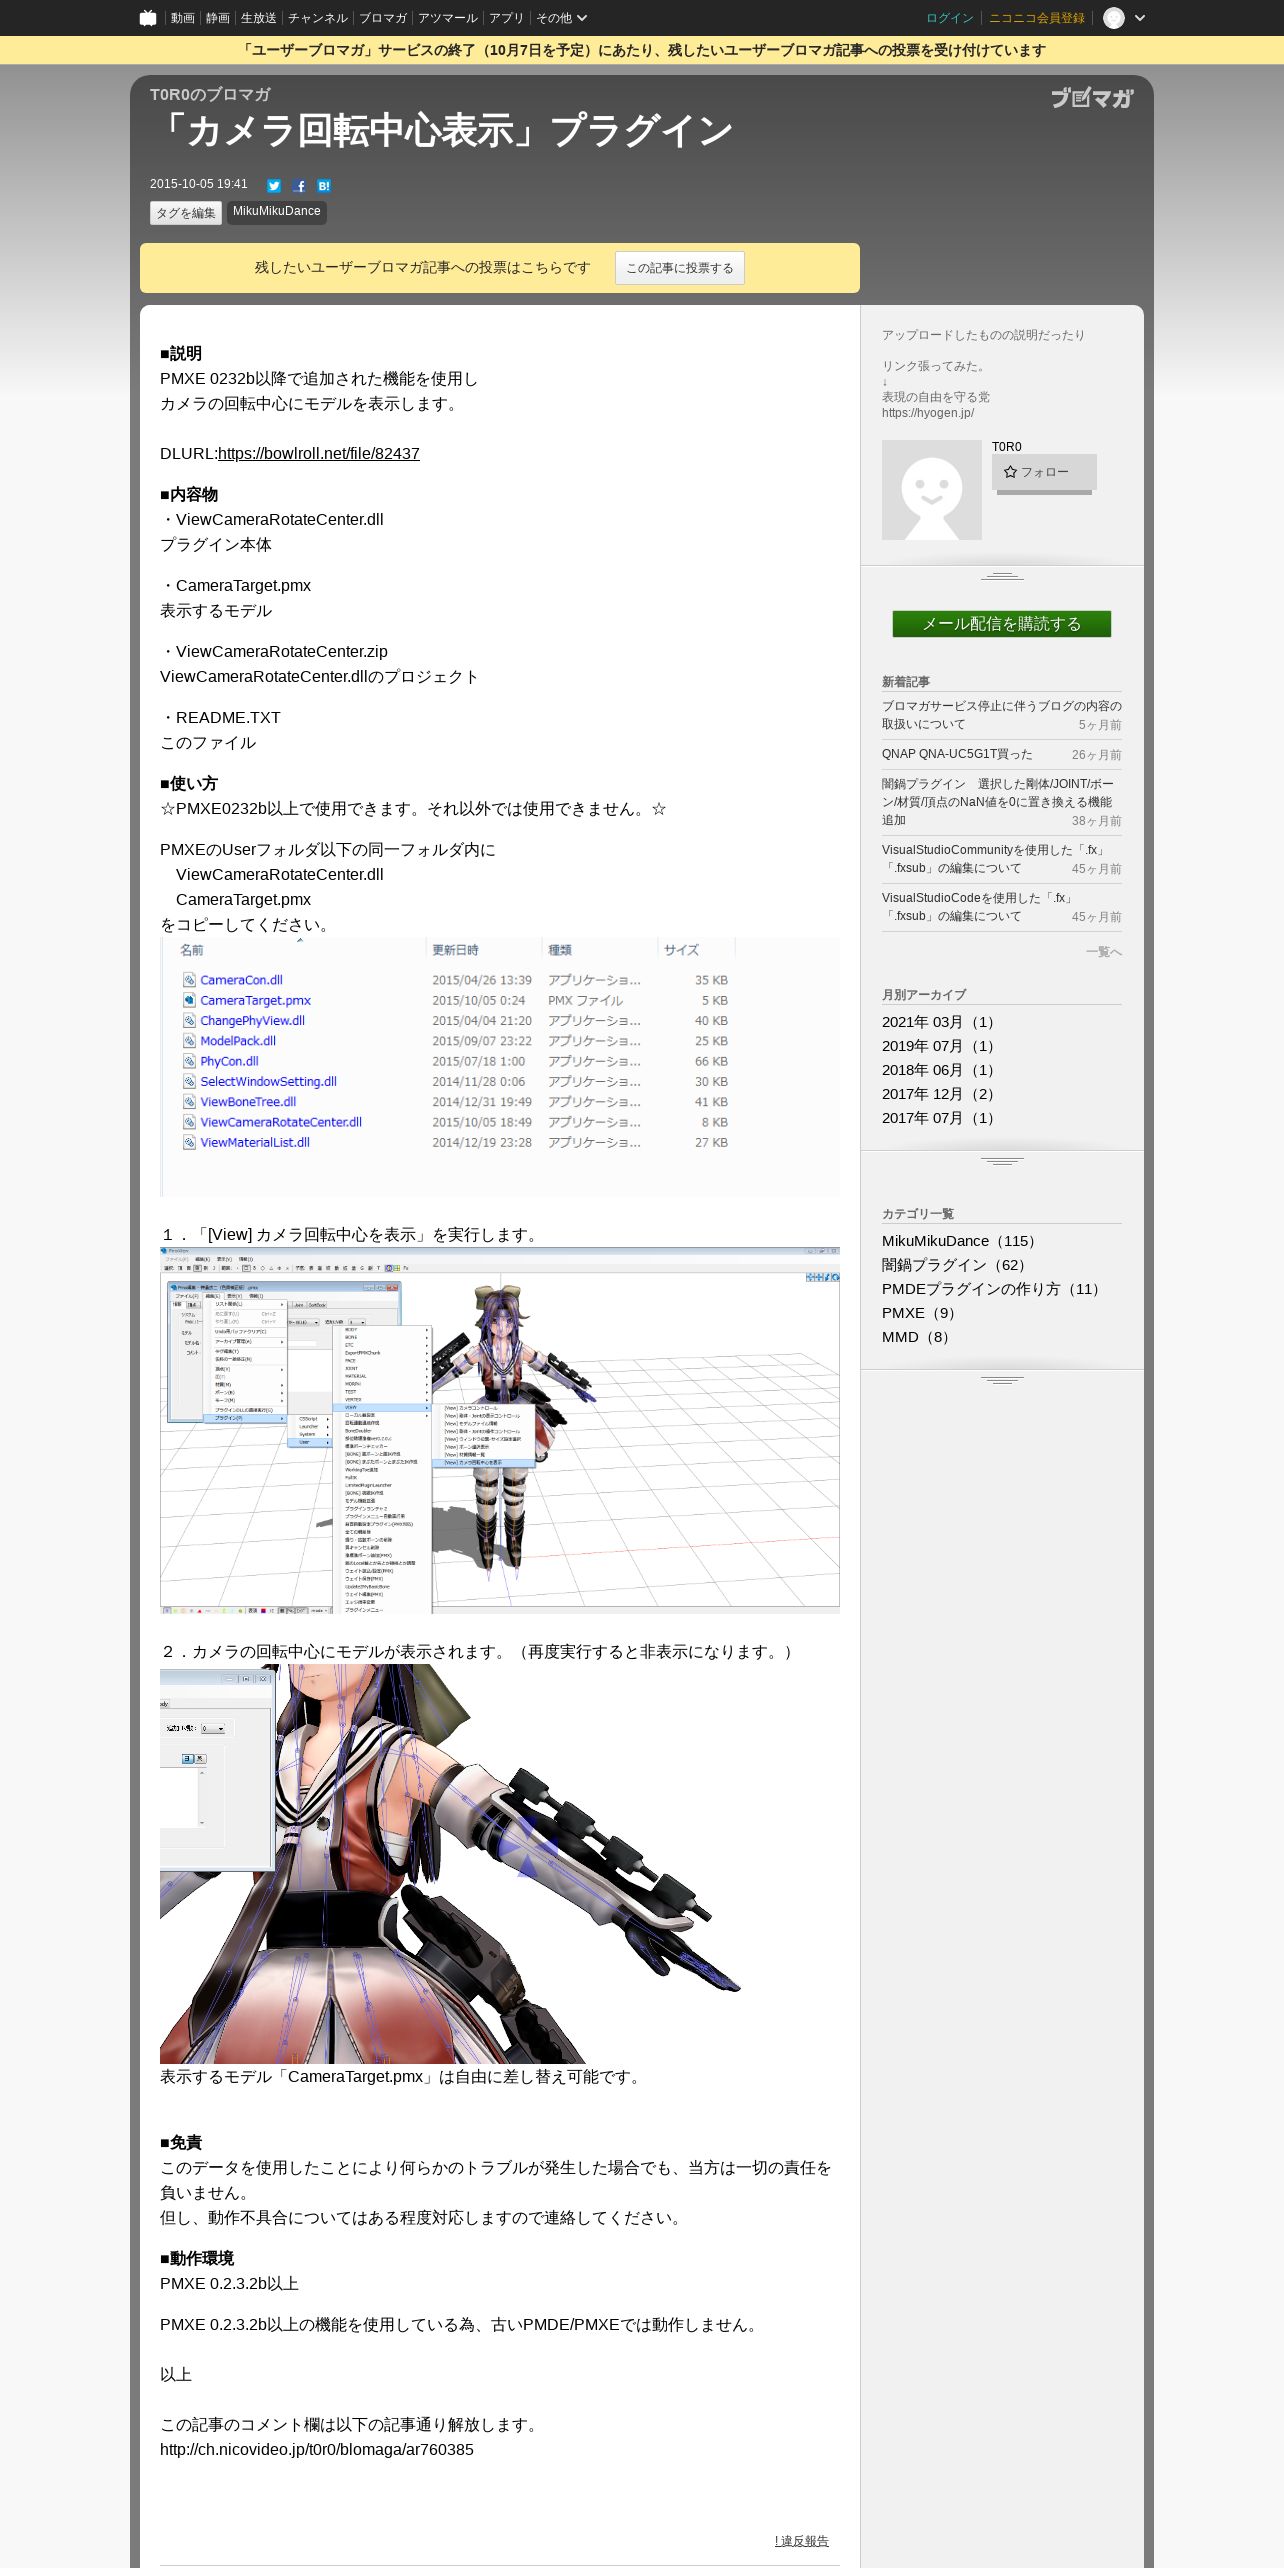
Task: Click article date 2015-10-05 19:41
Action: tap(198, 184)
